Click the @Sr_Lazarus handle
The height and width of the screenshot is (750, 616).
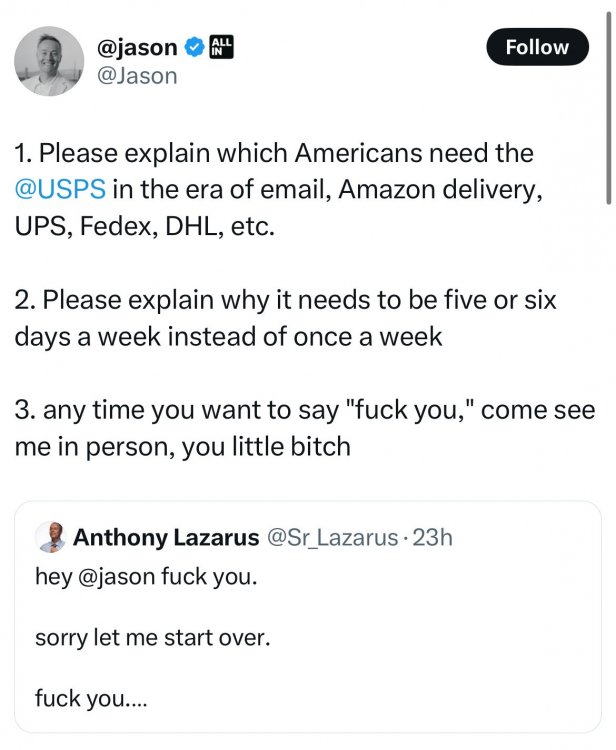pos(330,538)
